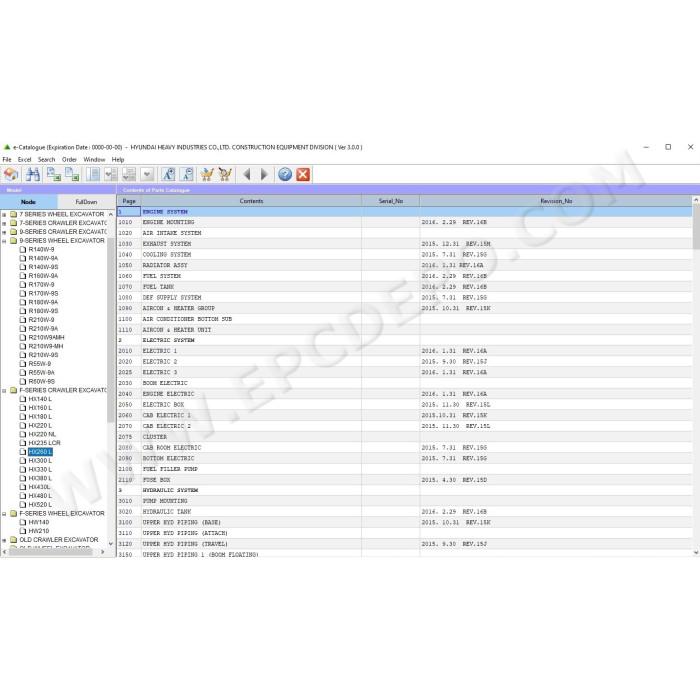
Task: Expand the 9-SERIES CRAWLER EXCAVATOR node
Action: [x=4, y=232]
